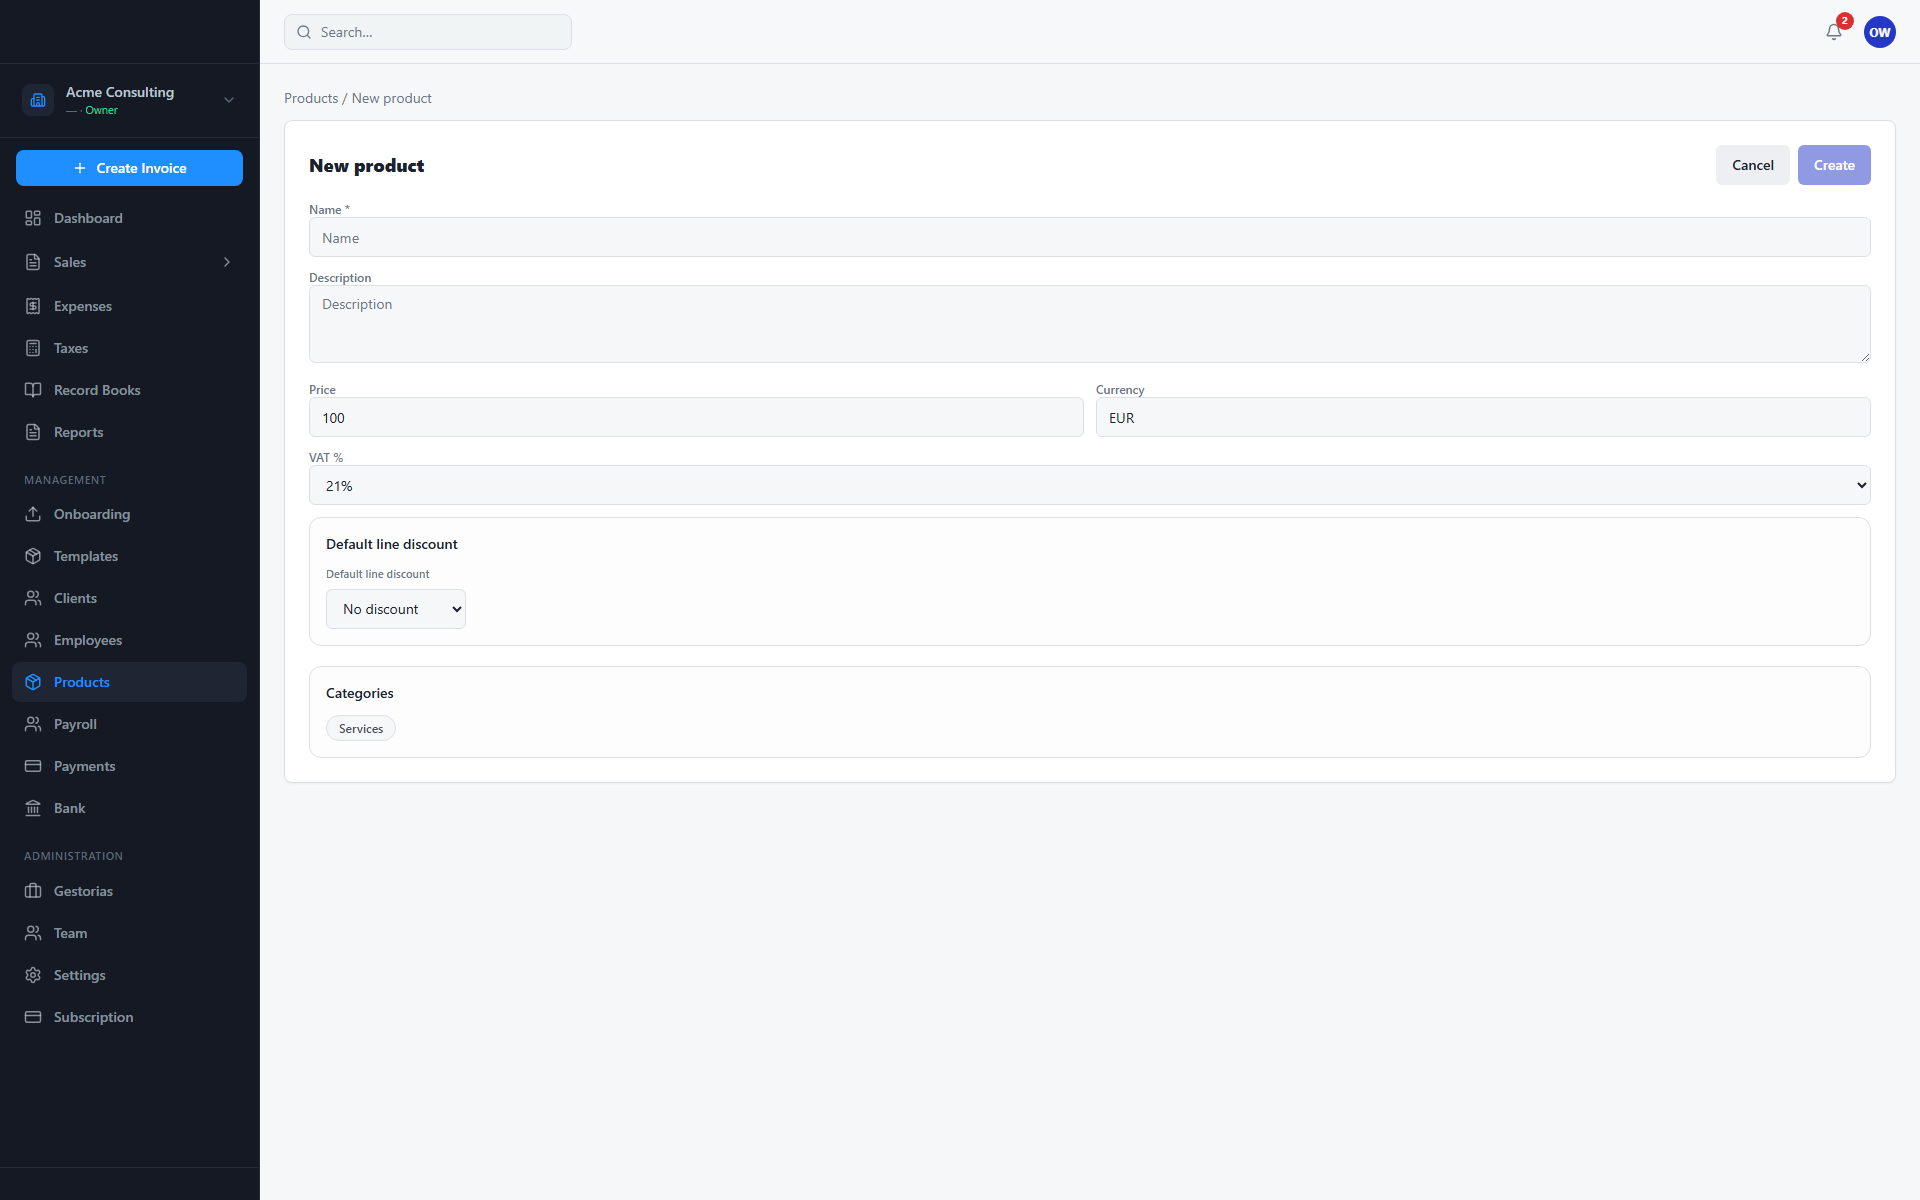Open Record Books page
This screenshot has height=1200, width=1920.
pos(129,390)
